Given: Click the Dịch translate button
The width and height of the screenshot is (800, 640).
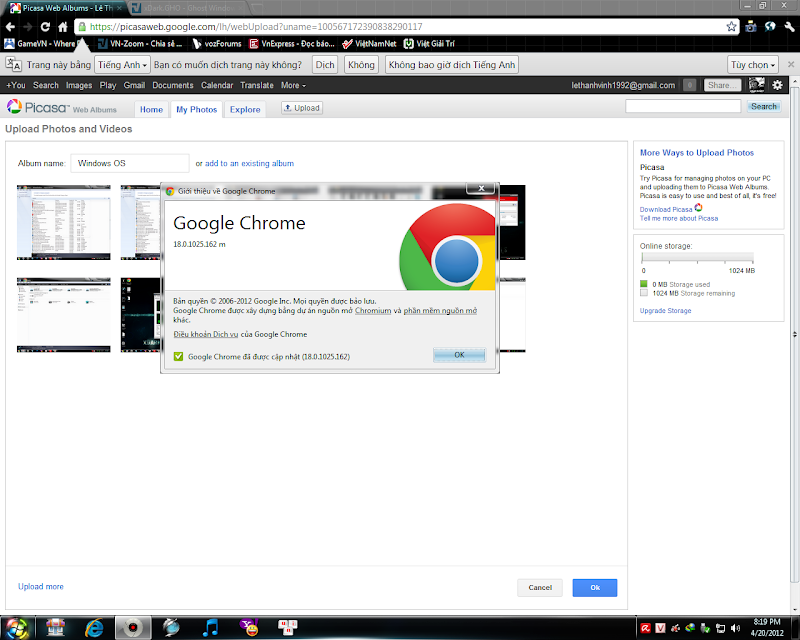Looking at the screenshot, I should tap(324, 65).
